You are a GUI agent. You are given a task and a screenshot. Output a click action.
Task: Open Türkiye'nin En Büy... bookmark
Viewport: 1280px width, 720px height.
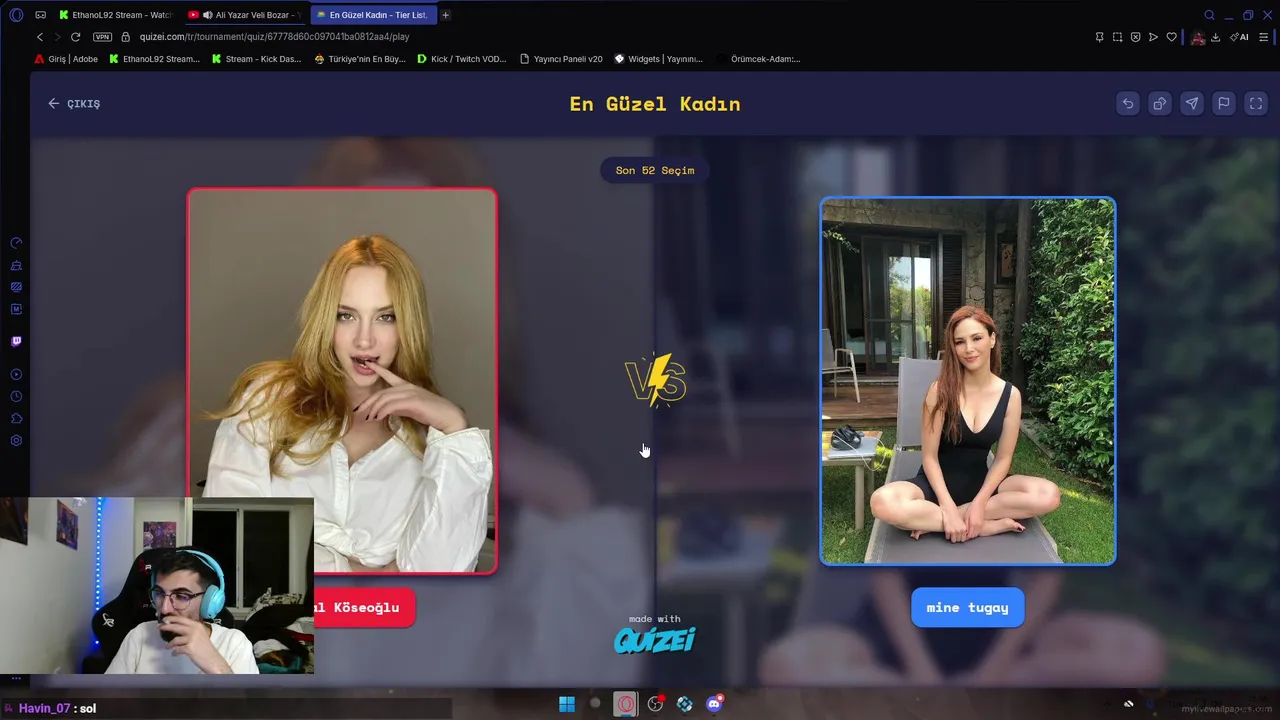tap(360, 59)
